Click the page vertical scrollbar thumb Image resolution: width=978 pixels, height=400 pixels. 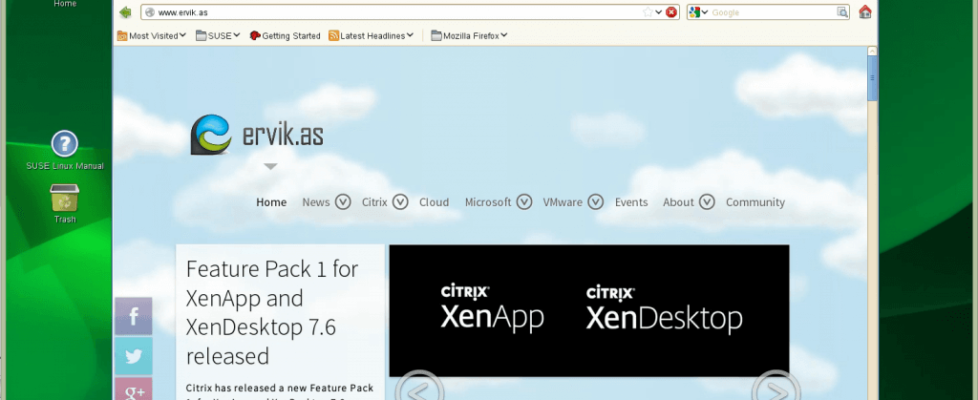(x=872, y=78)
